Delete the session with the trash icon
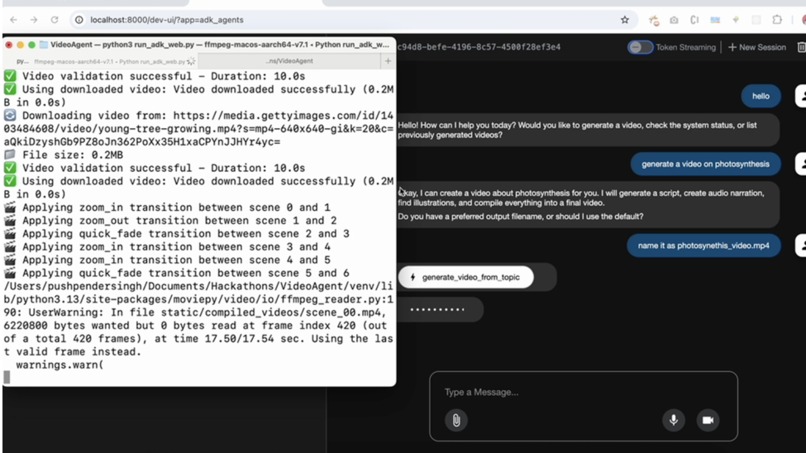This screenshot has height=453, width=806. (801, 47)
